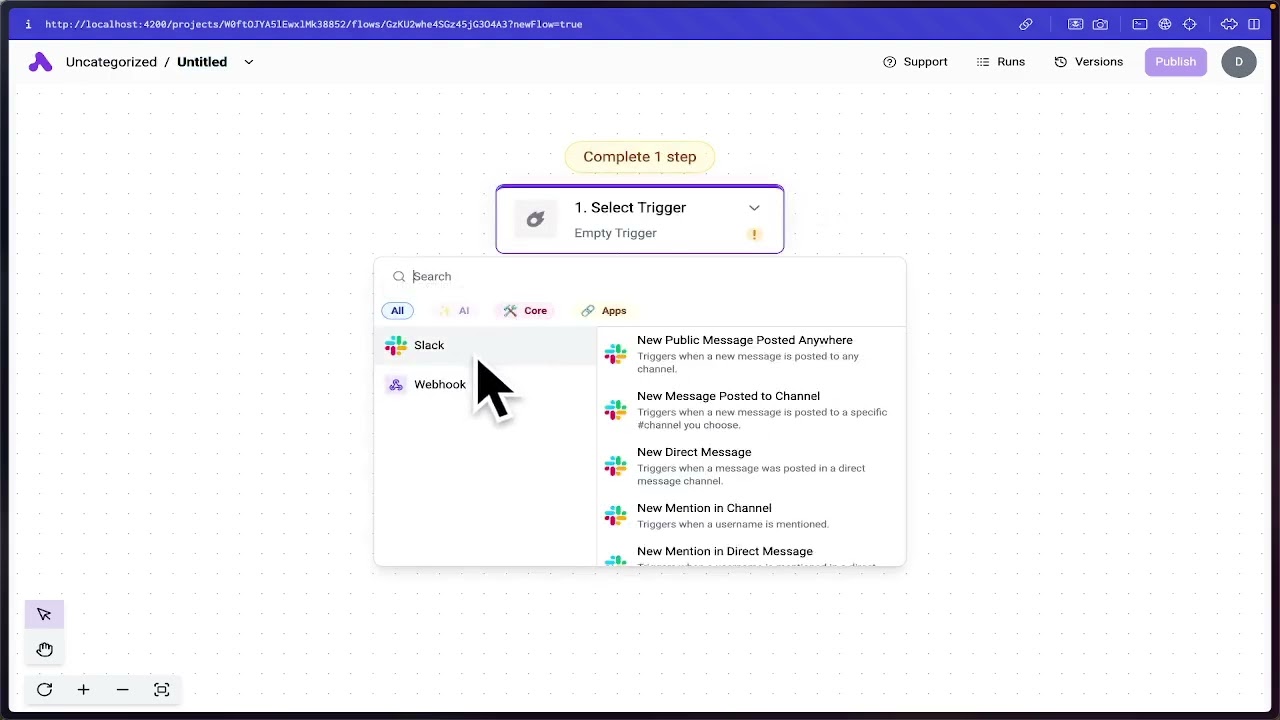The image size is (1280, 720).
Task: Click the info icon beside the URL
Action: pyautogui.click(x=28, y=24)
